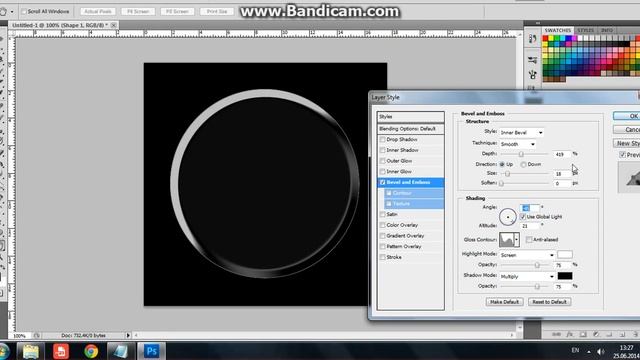Viewport: 640px width, 360px height.
Task: Open the Gloss Contour picker arrow
Action: [x=517, y=240]
